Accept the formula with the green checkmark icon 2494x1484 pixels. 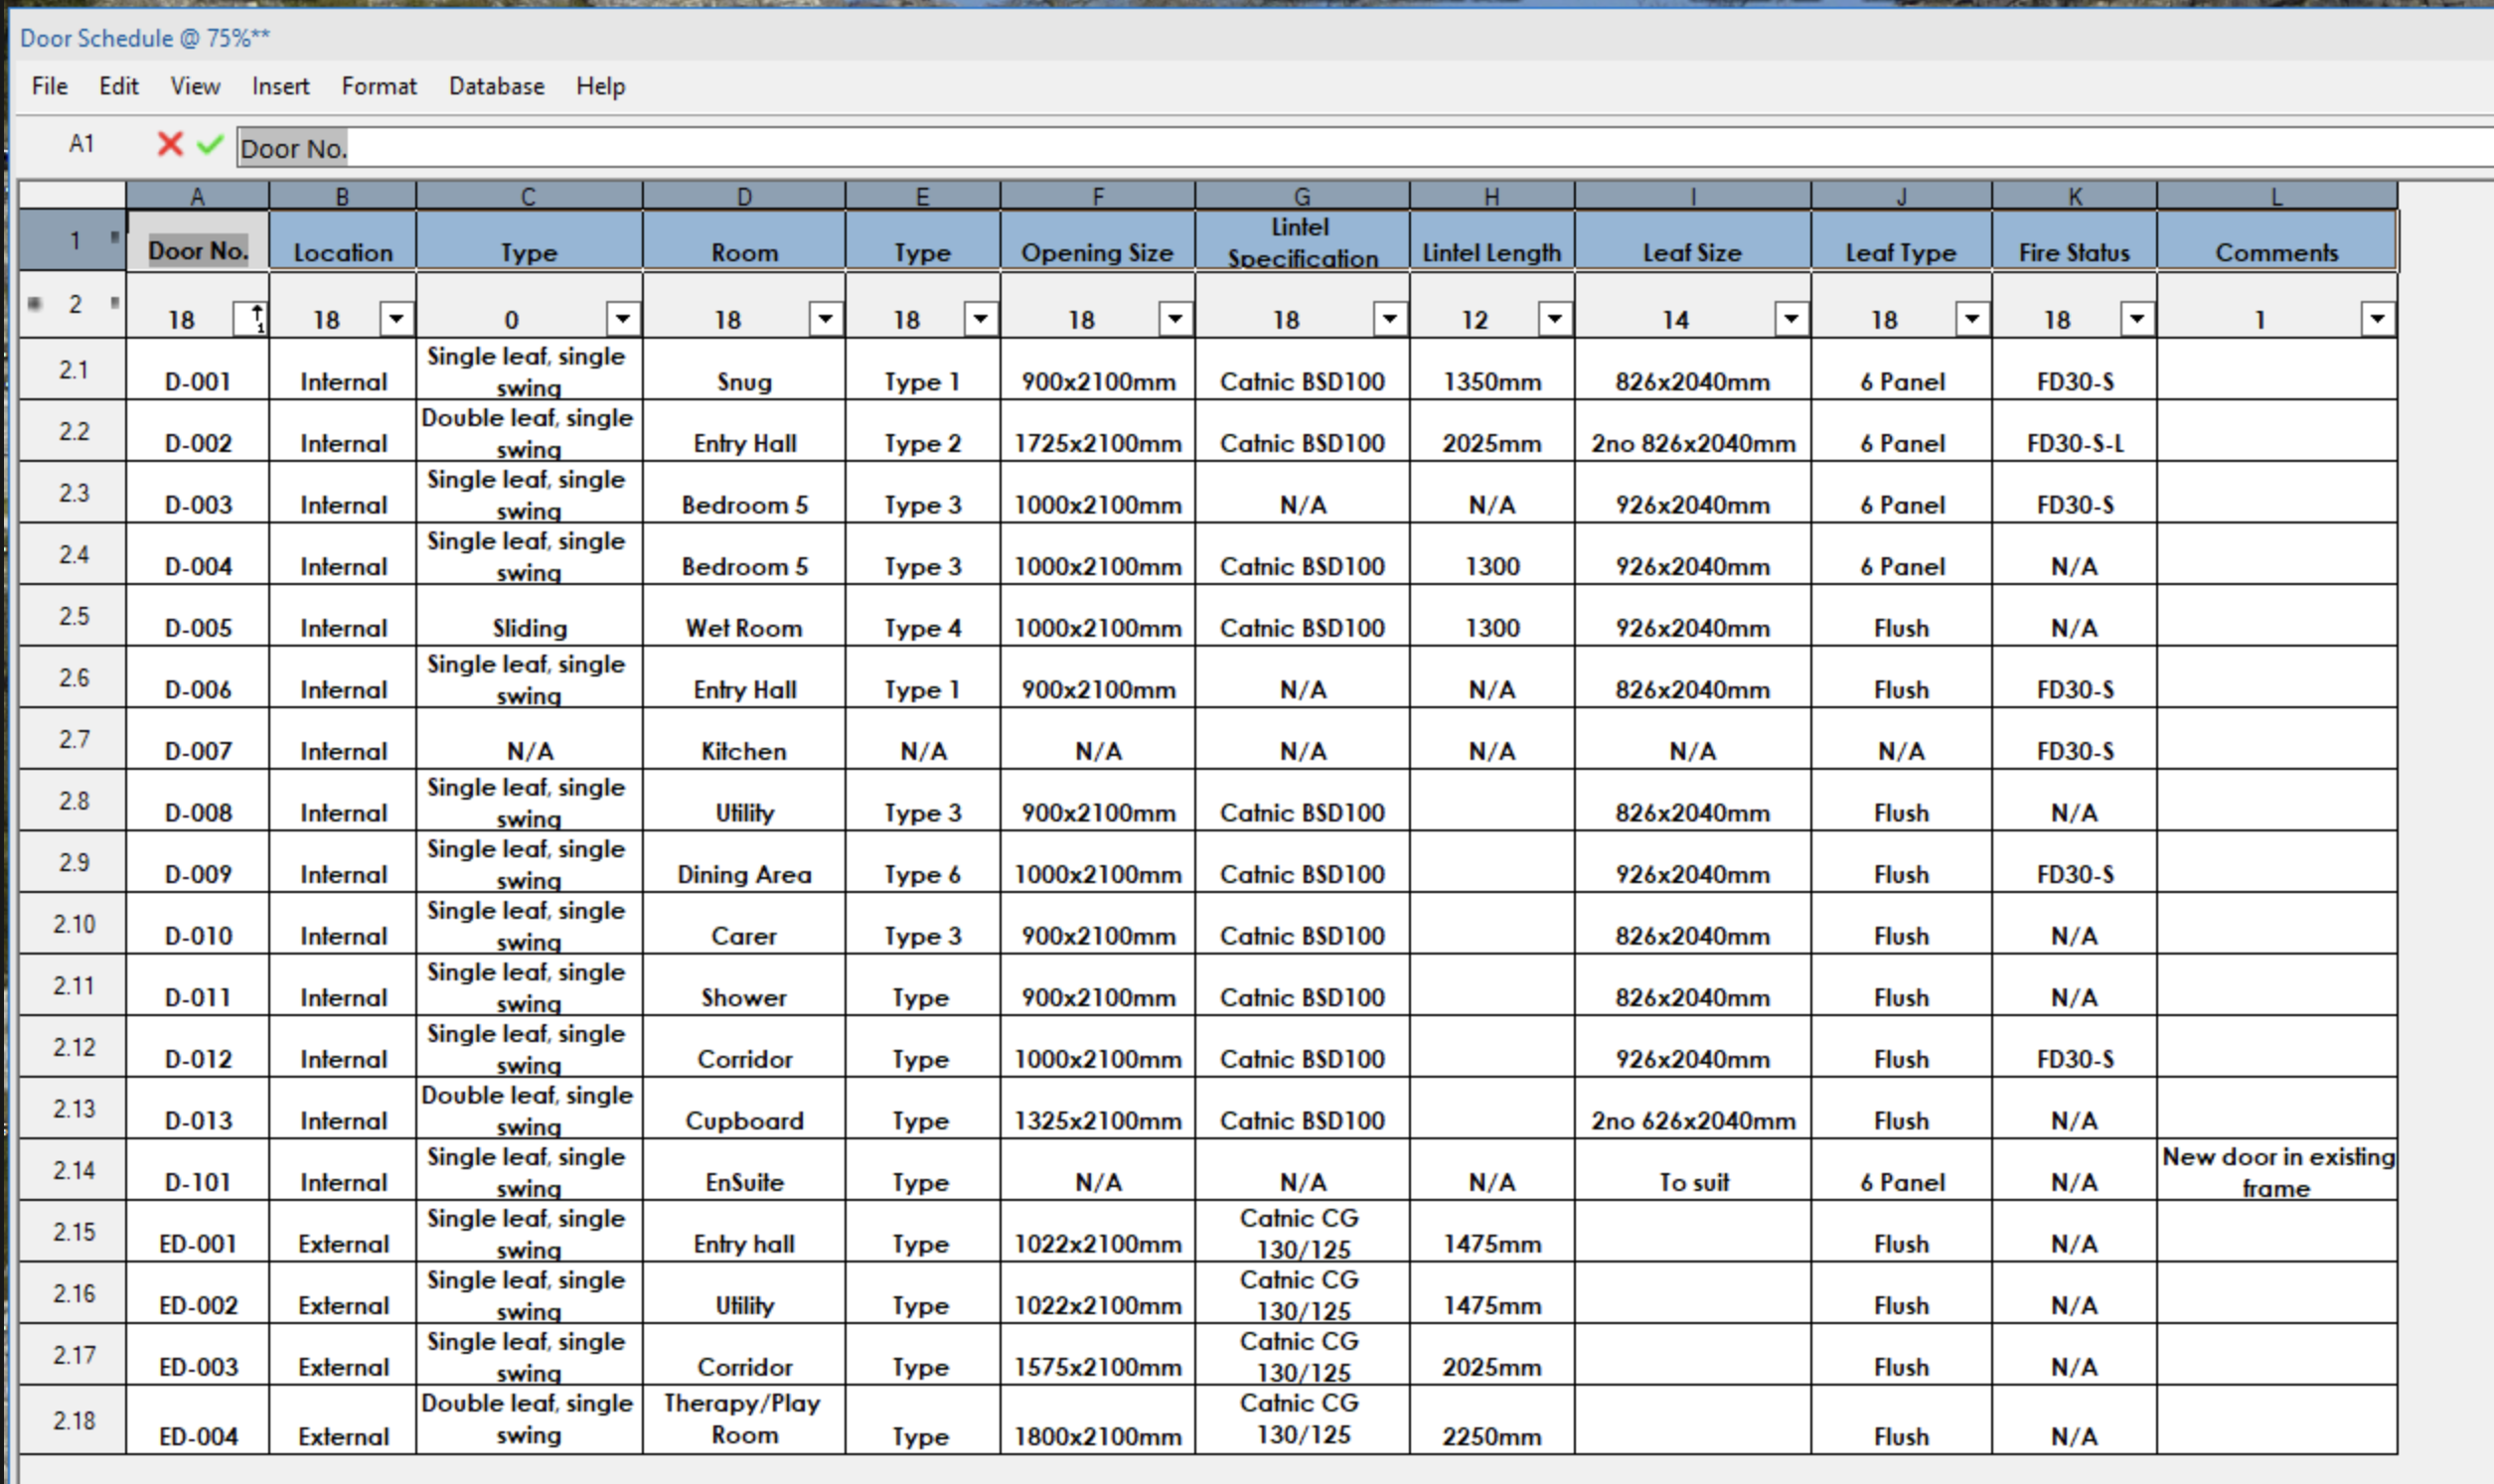click(209, 144)
